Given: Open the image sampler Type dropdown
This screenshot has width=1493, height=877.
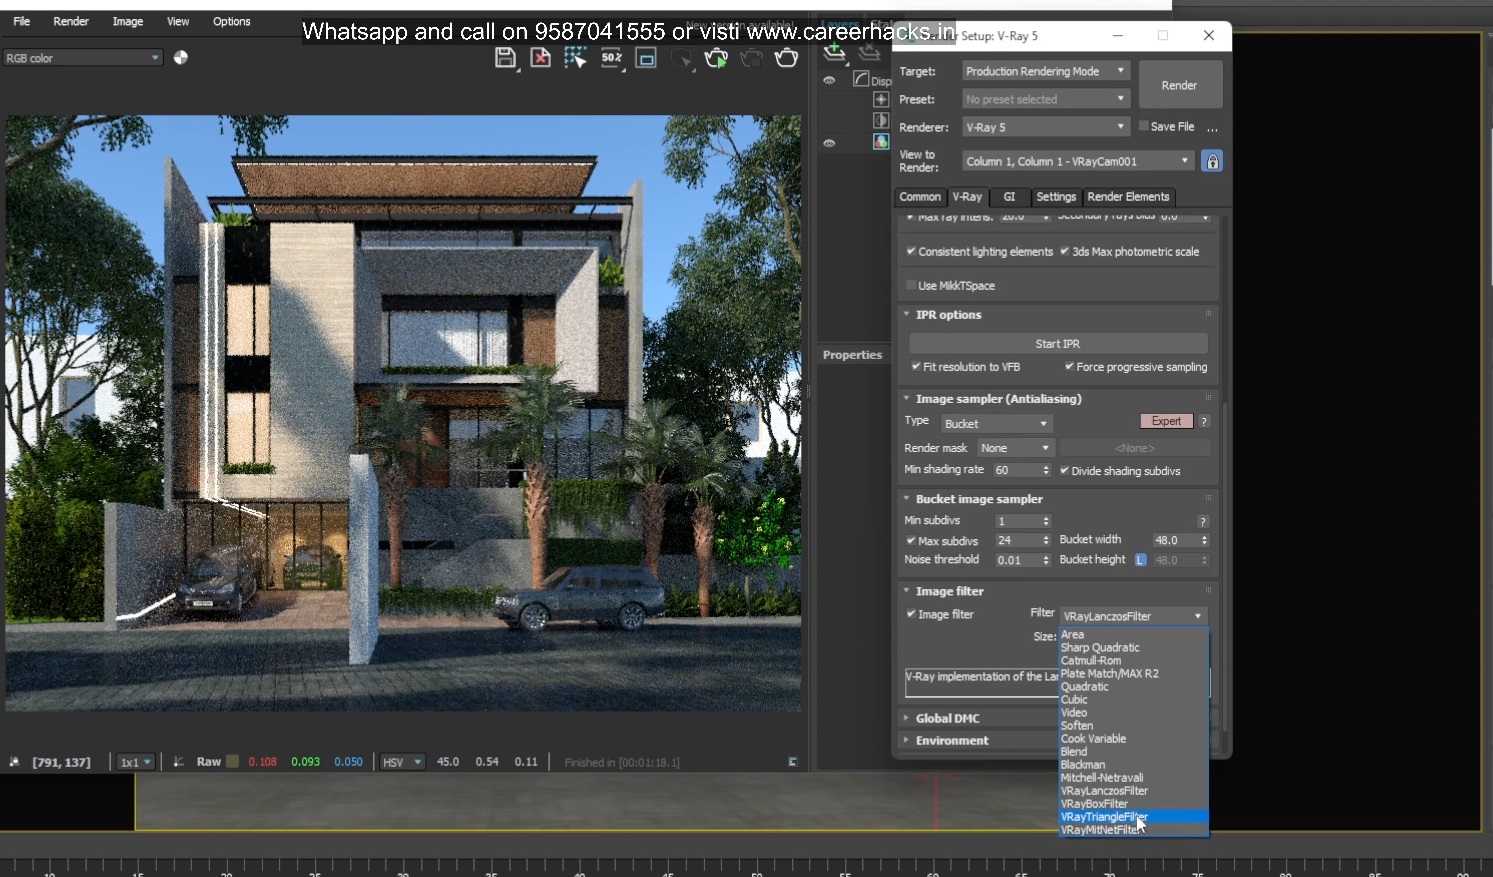Looking at the screenshot, I should (x=996, y=423).
